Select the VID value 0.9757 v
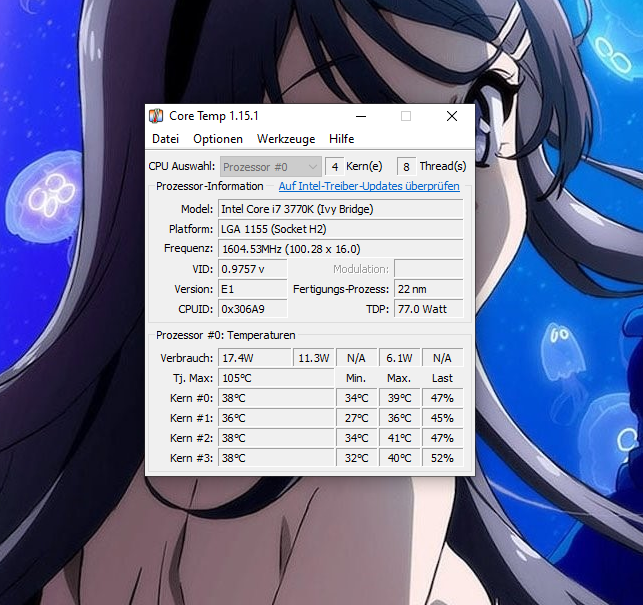The height and width of the screenshot is (605, 643). [253, 269]
